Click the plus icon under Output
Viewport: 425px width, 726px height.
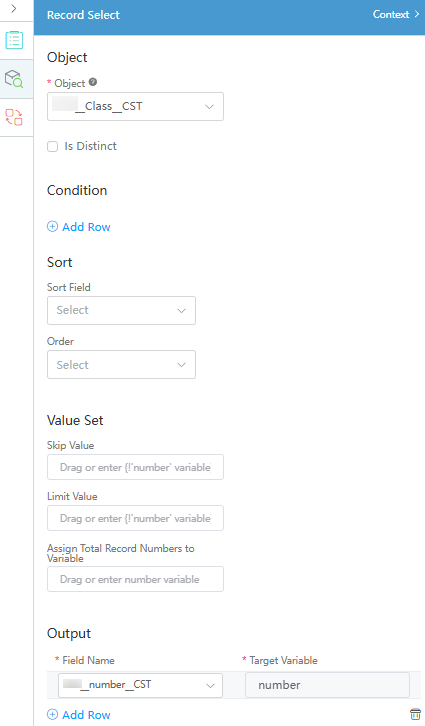[x=52, y=714]
